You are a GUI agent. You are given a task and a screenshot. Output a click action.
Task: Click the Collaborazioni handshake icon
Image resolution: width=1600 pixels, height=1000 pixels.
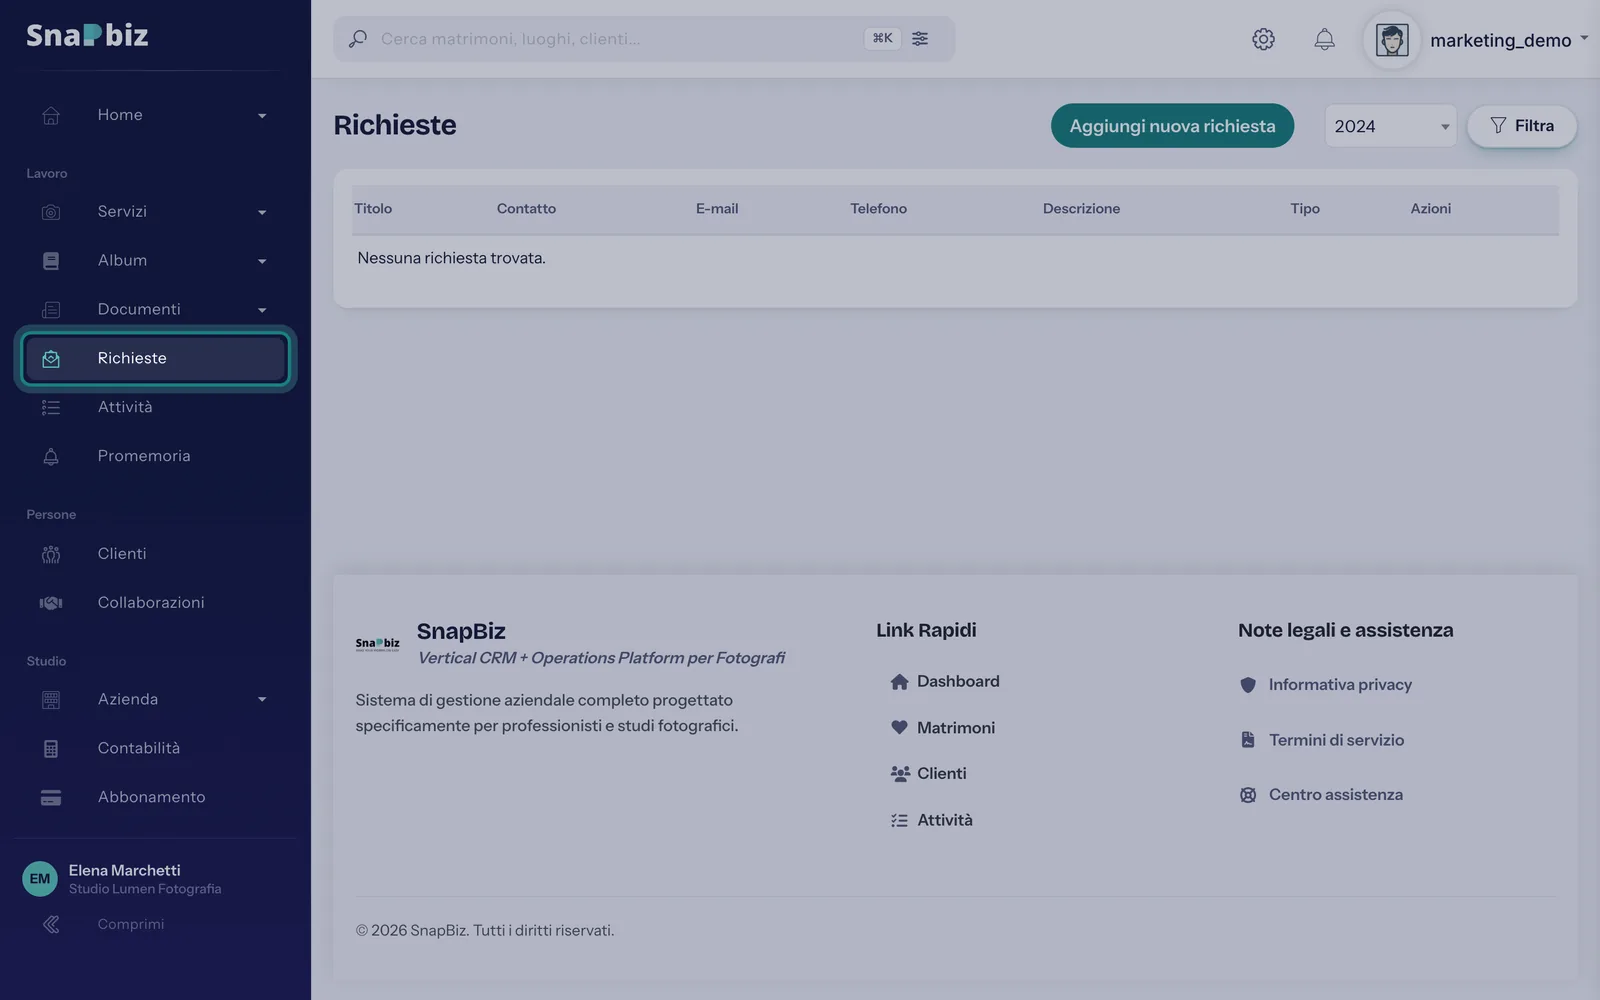[x=51, y=603]
